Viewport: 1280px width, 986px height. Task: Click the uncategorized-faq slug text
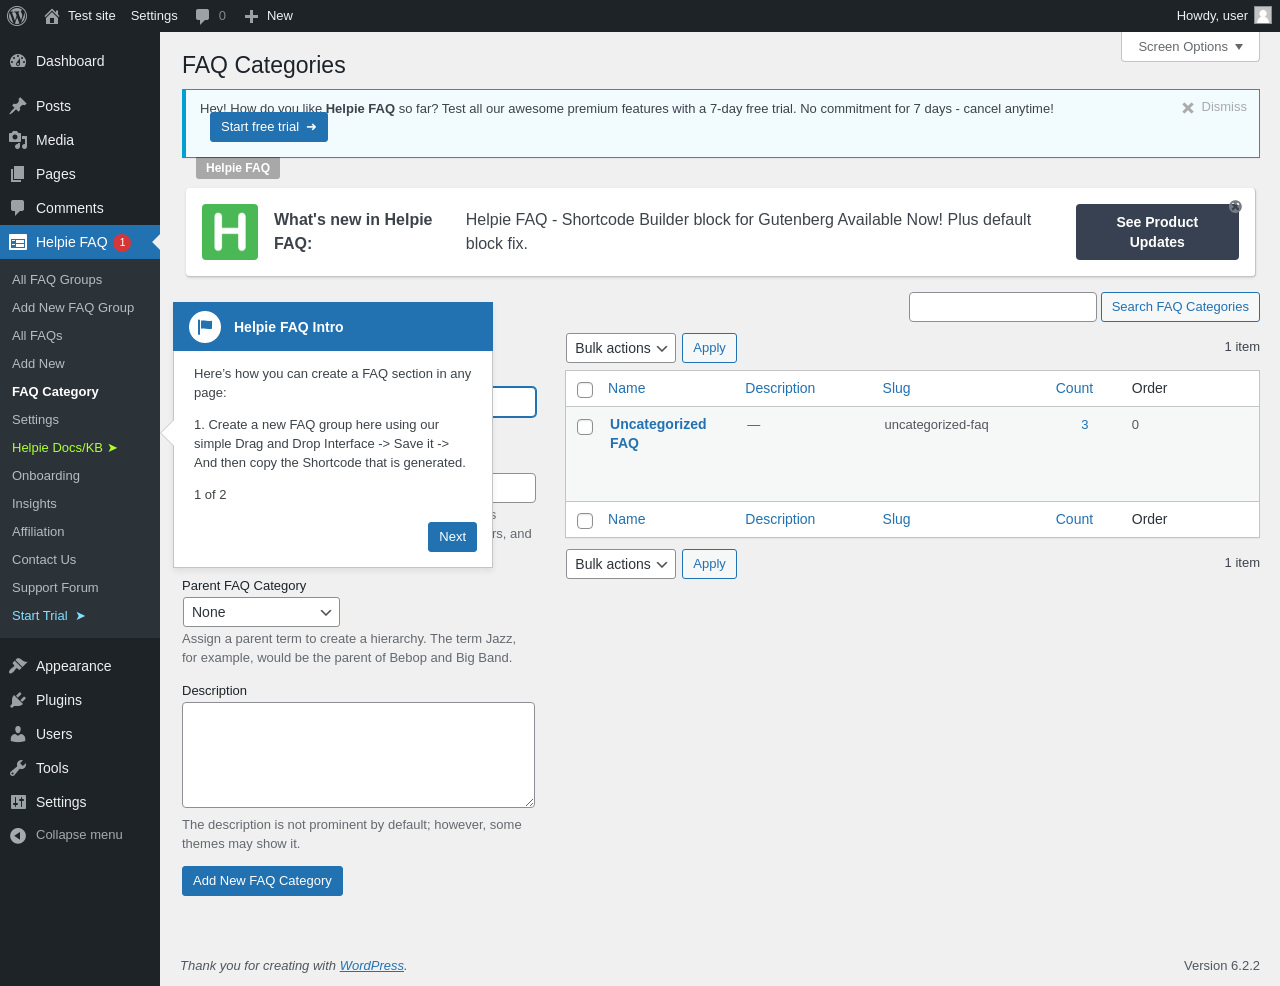(936, 425)
